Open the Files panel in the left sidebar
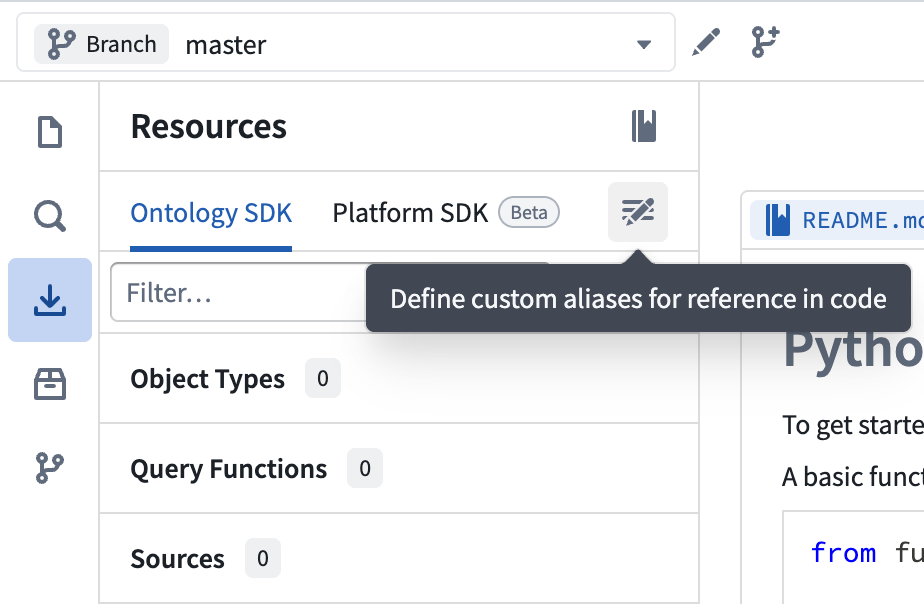Image resolution: width=924 pixels, height=604 pixels. 49,131
